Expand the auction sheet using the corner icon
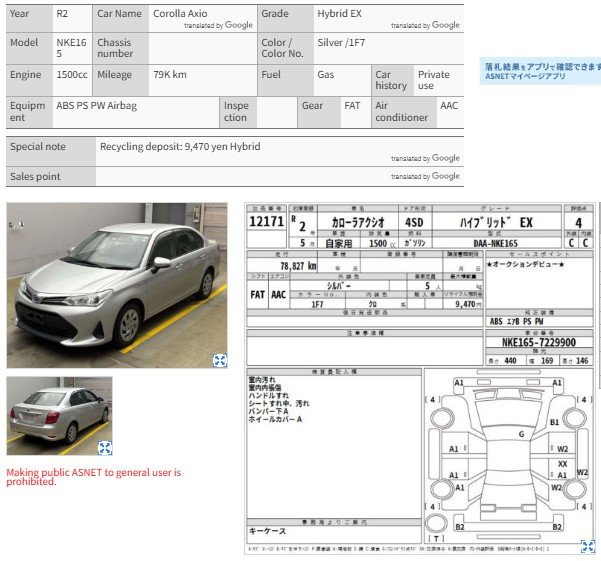This screenshot has height=561, width=601. click(x=588, y=545)
